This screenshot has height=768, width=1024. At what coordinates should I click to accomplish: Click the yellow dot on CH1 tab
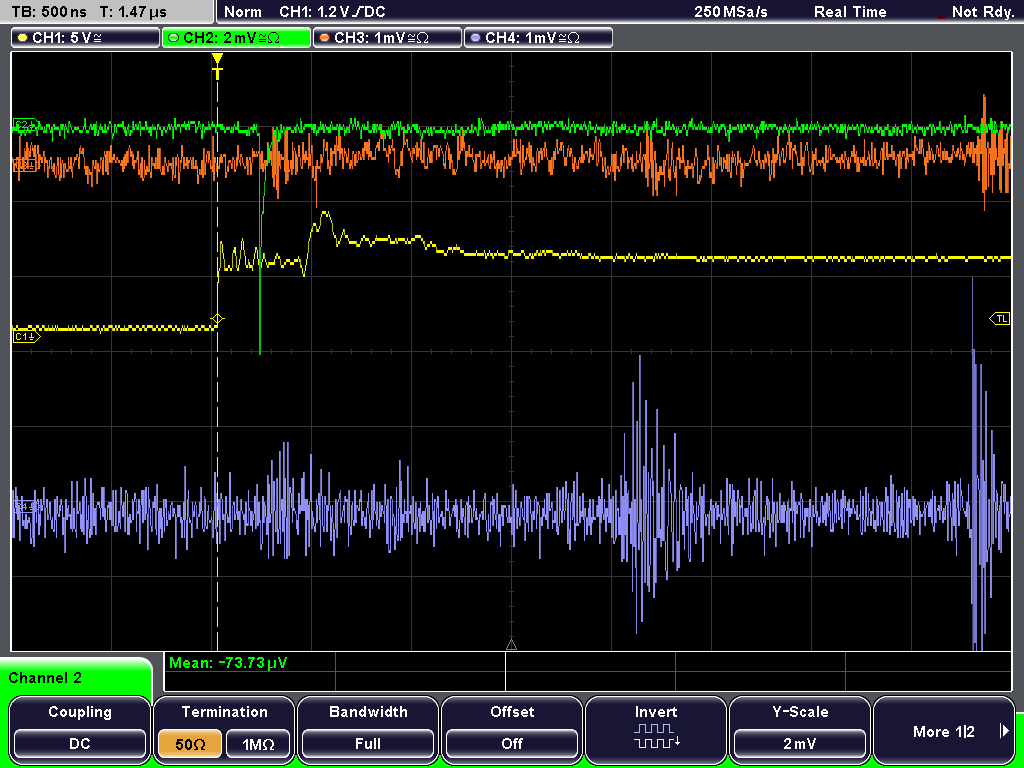[22, 38]
